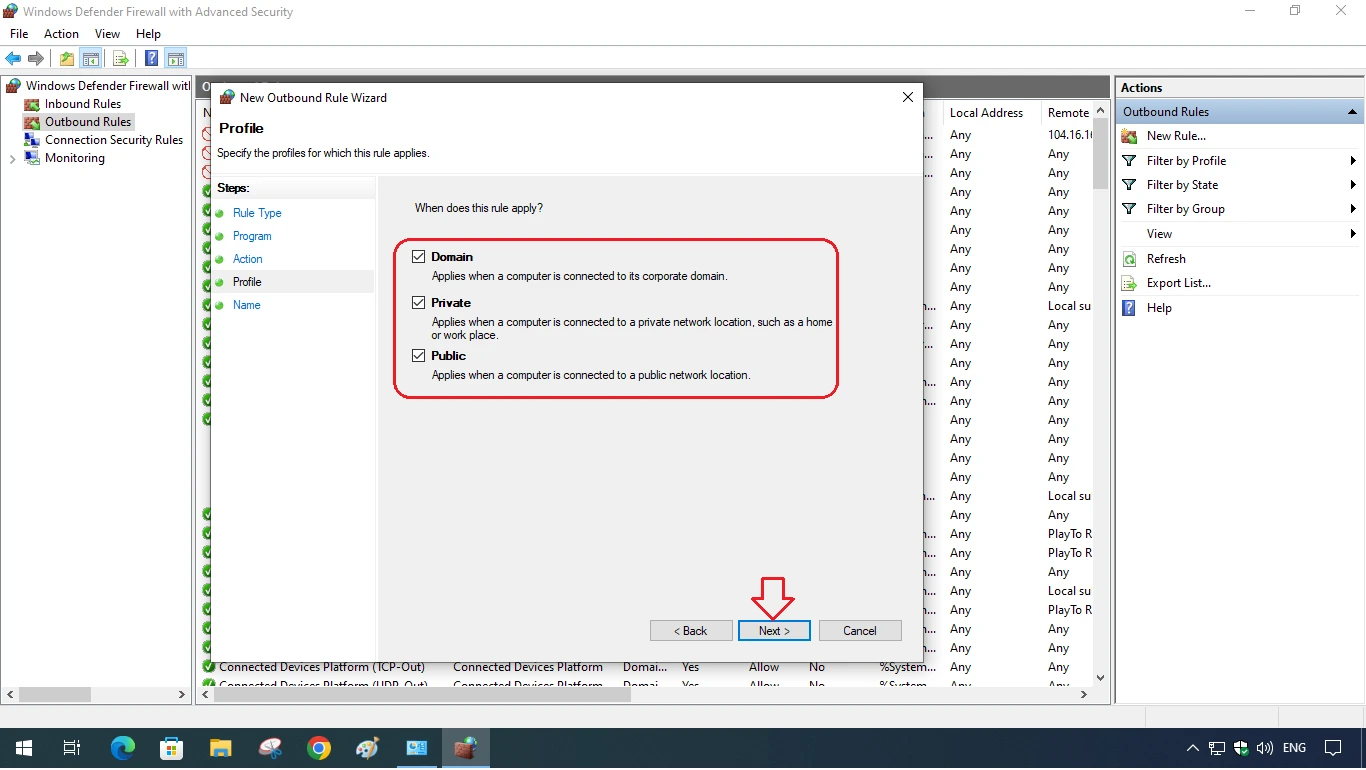Click the Back navigation arrow in the toolbar

[x=13, y=58]
